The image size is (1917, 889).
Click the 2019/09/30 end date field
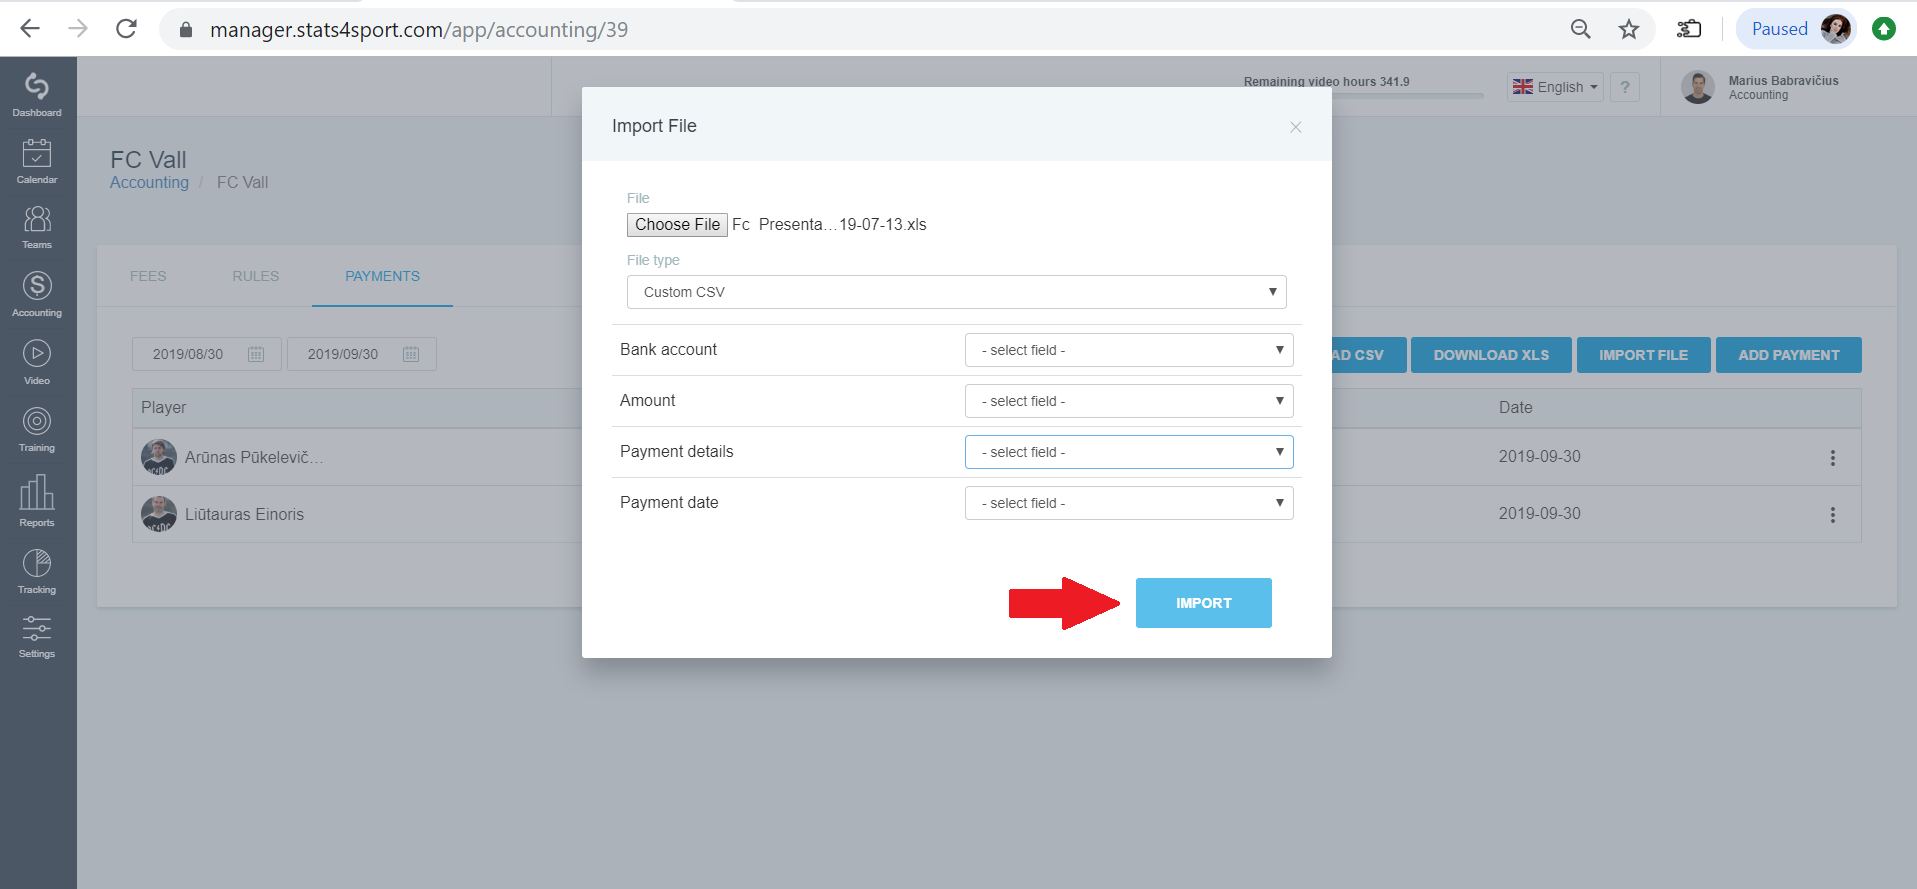(x=362, y=354)
